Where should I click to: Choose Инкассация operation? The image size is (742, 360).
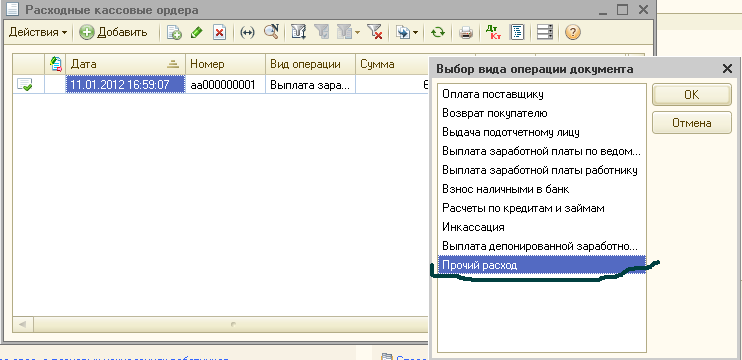click(542, 227)
